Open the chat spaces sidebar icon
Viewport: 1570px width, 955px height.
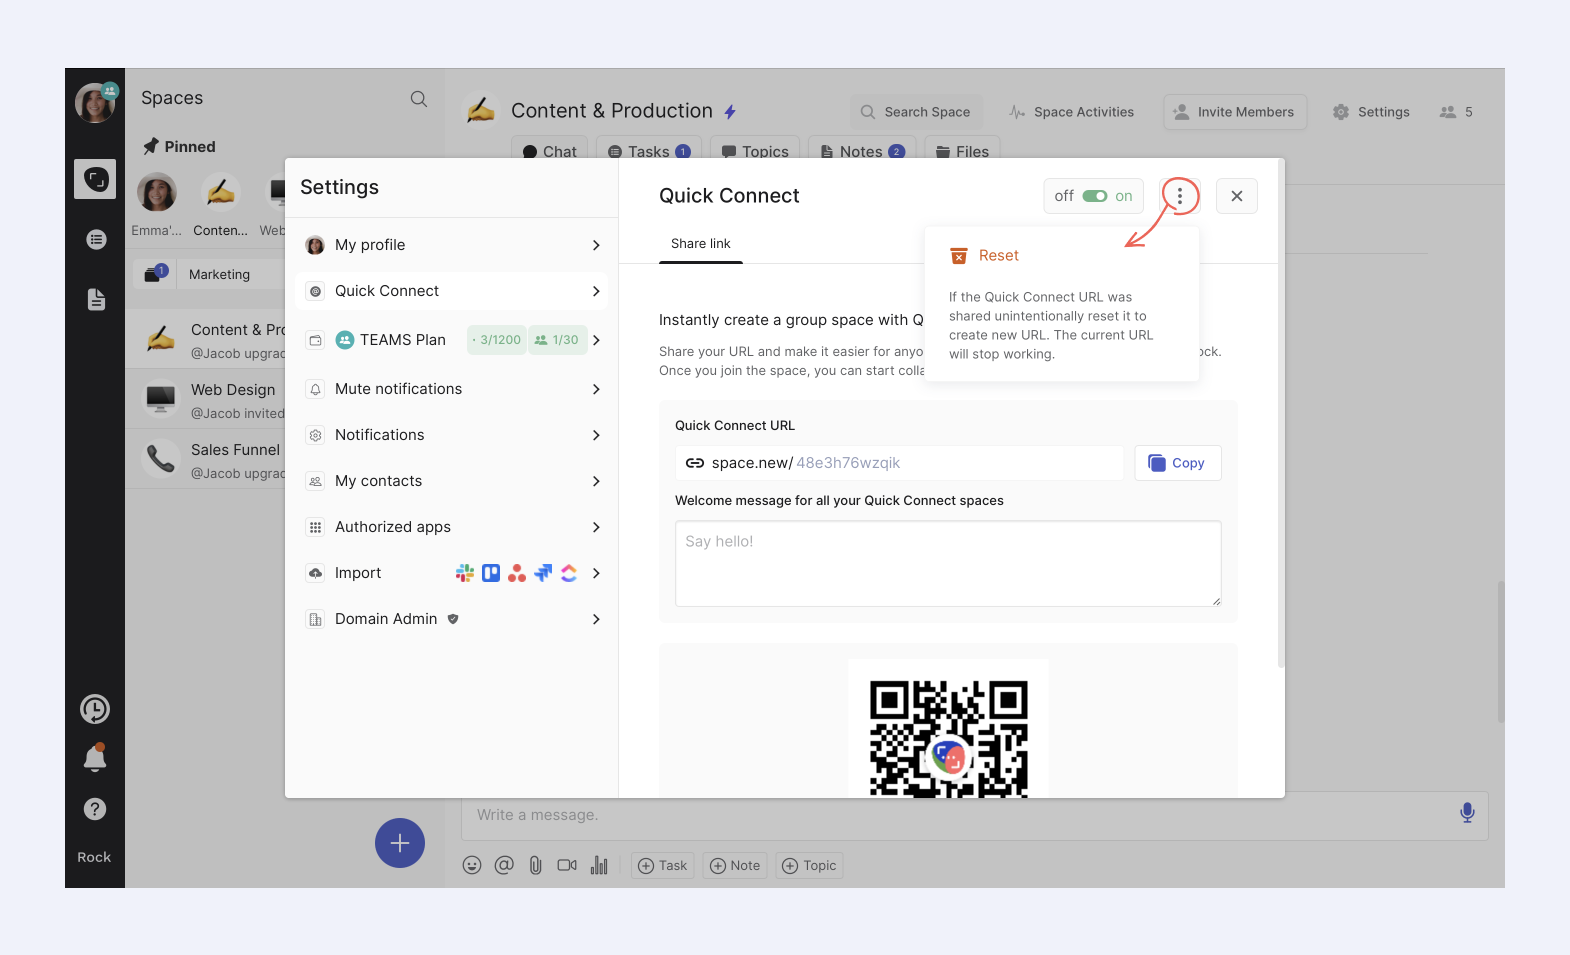95,179
